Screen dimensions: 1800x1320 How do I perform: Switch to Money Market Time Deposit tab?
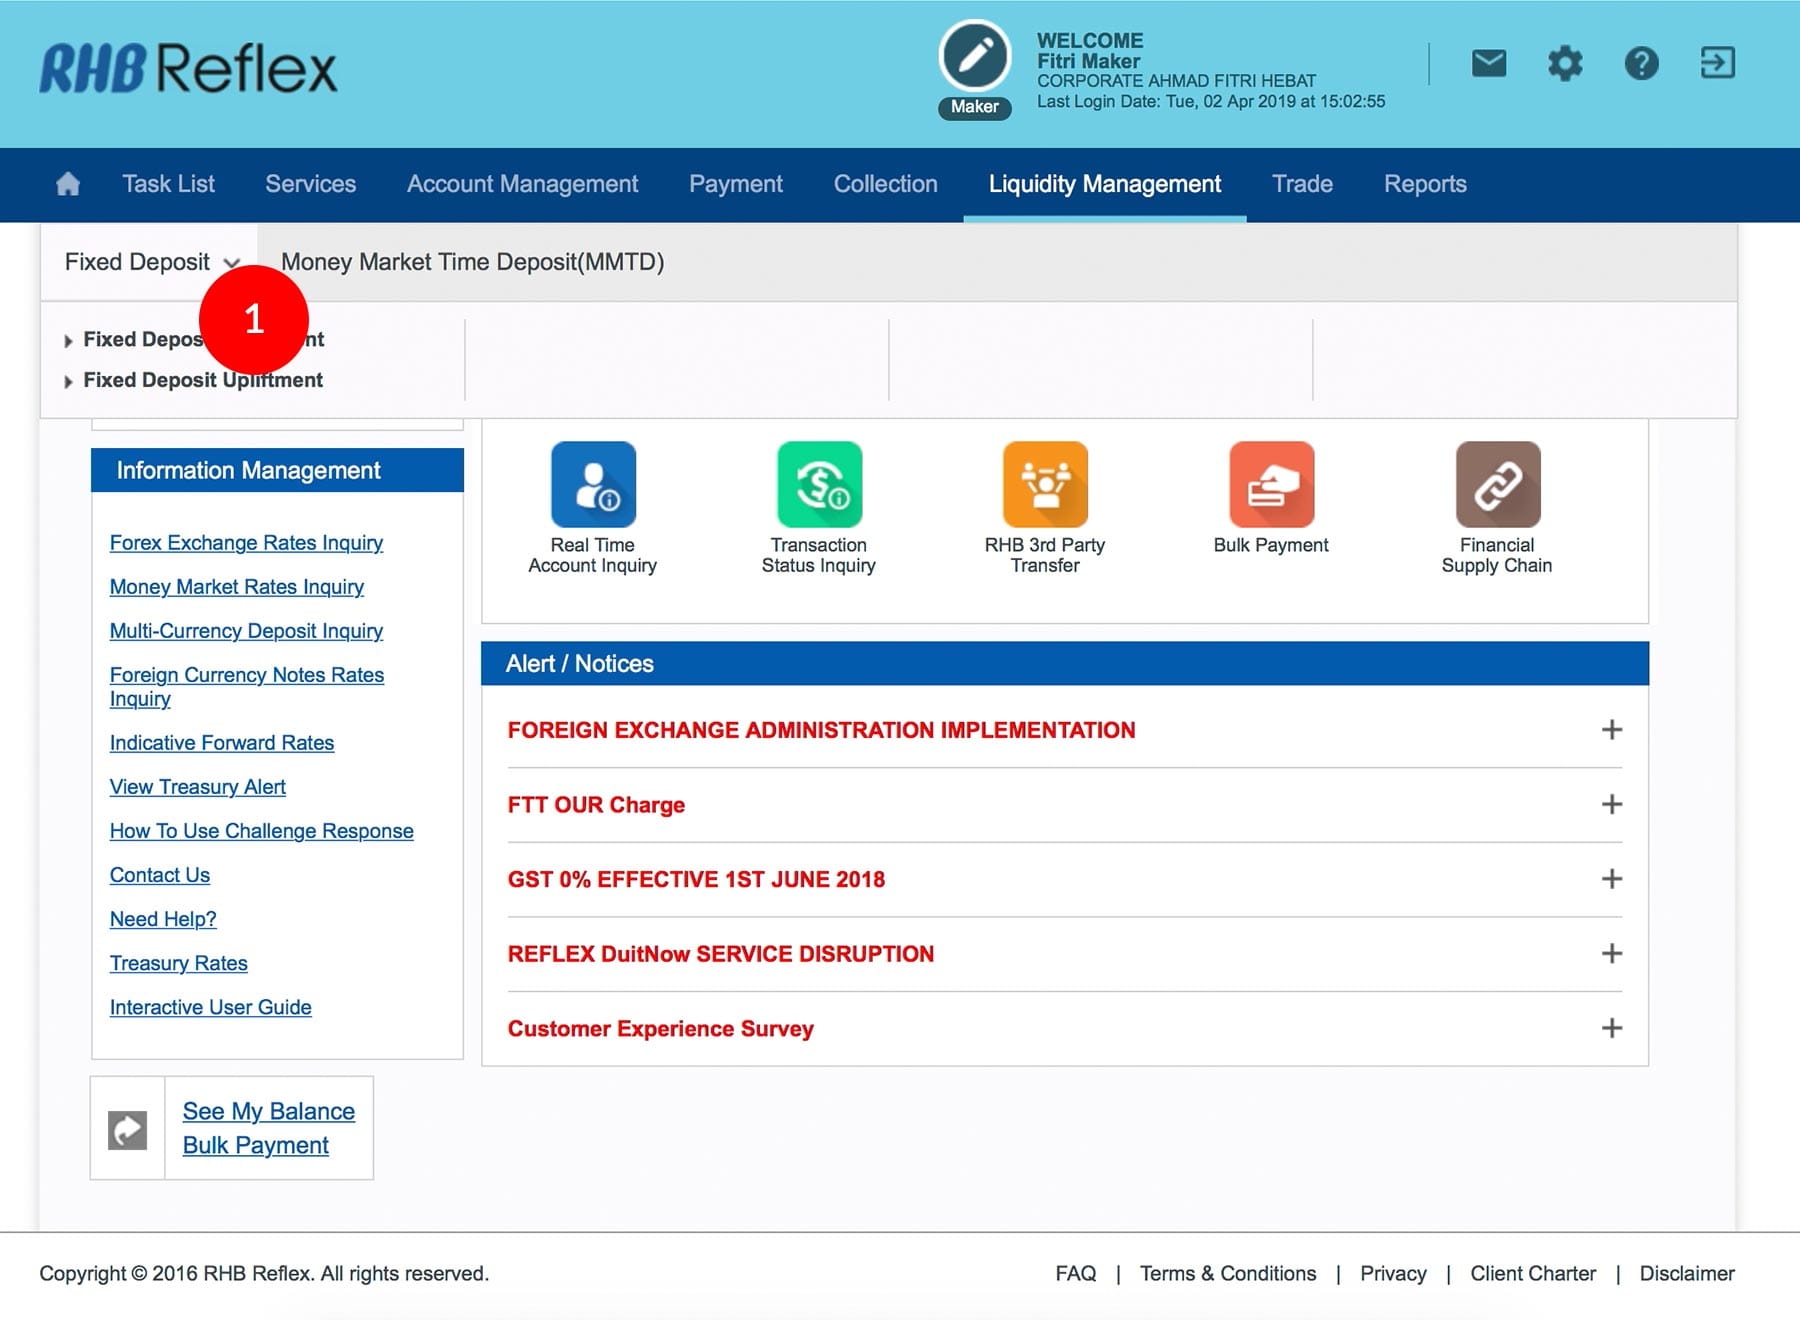coord(472,262)
